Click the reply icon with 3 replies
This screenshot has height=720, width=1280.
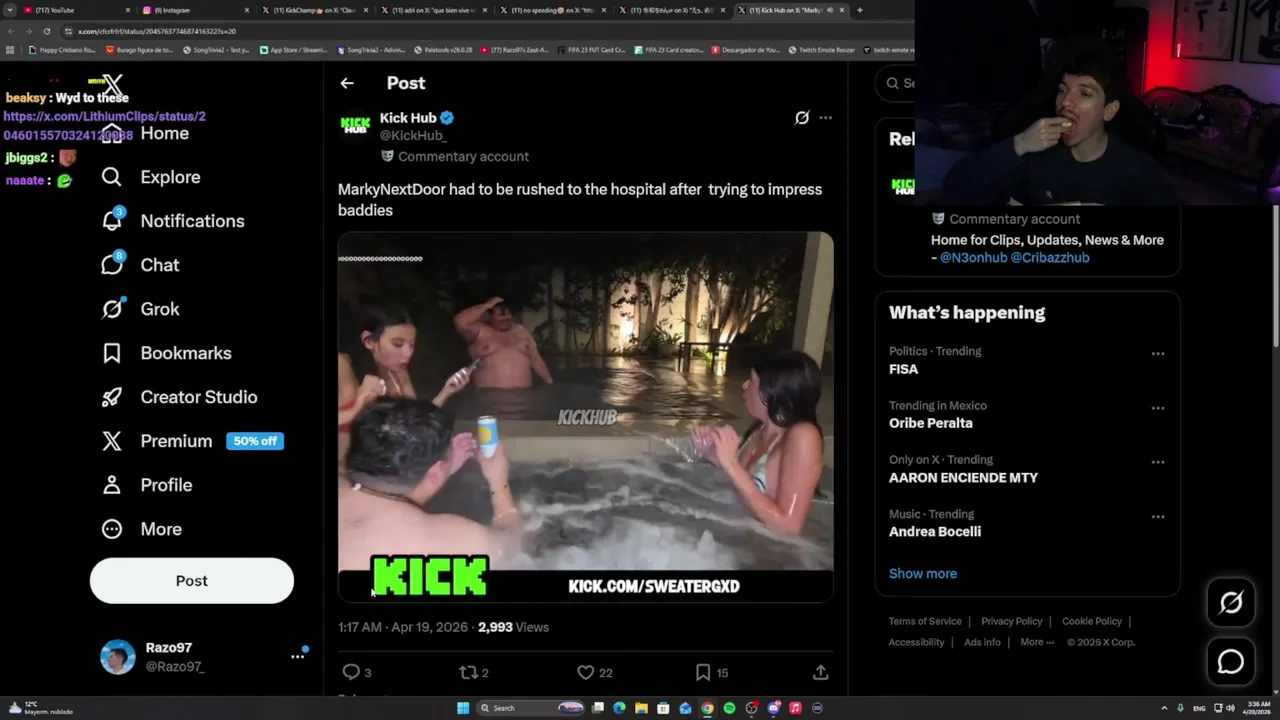351,672
